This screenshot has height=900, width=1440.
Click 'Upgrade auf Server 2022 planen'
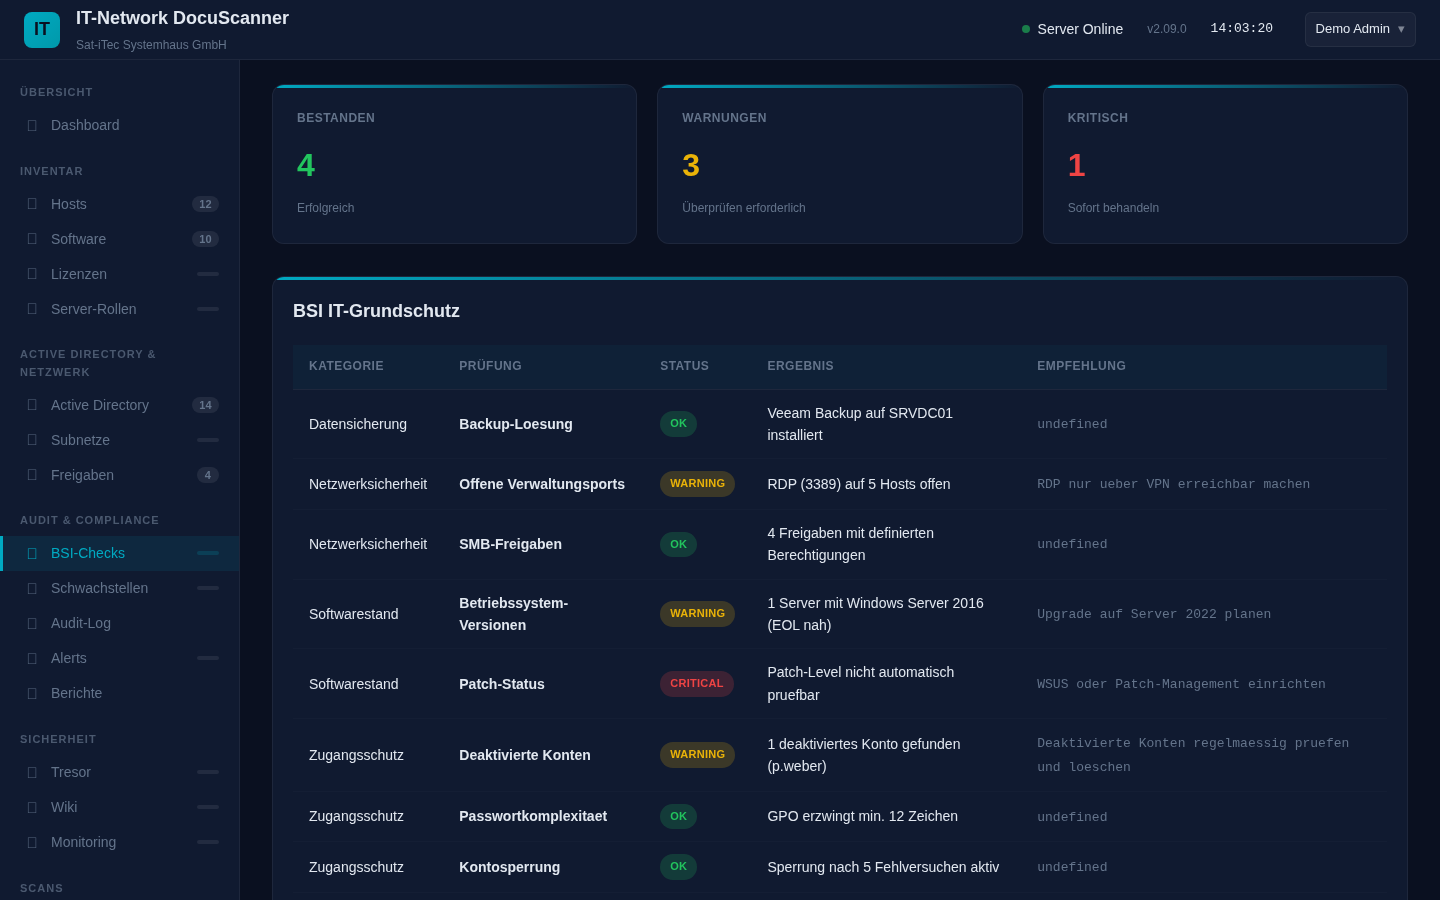coord(1154,614)
